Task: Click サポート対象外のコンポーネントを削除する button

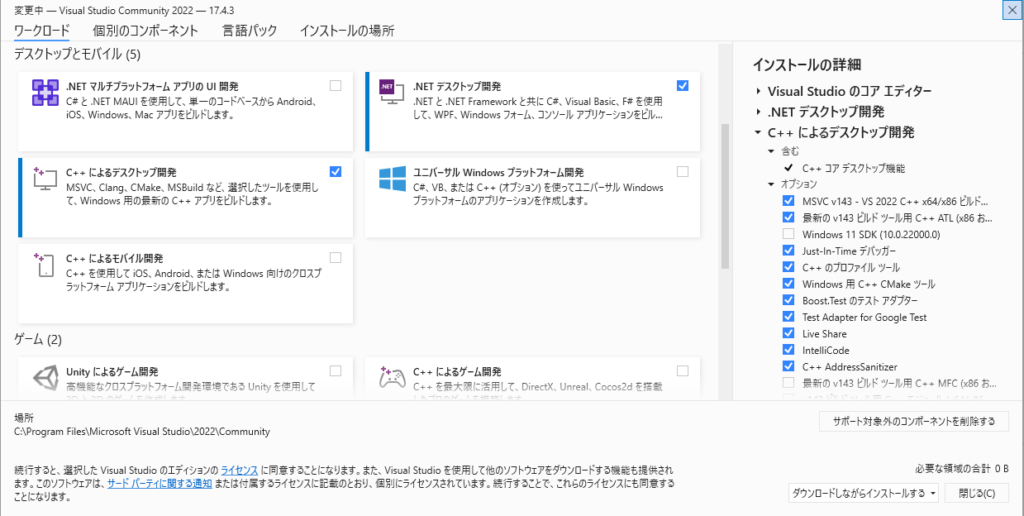Action: [x=914, y=421]
